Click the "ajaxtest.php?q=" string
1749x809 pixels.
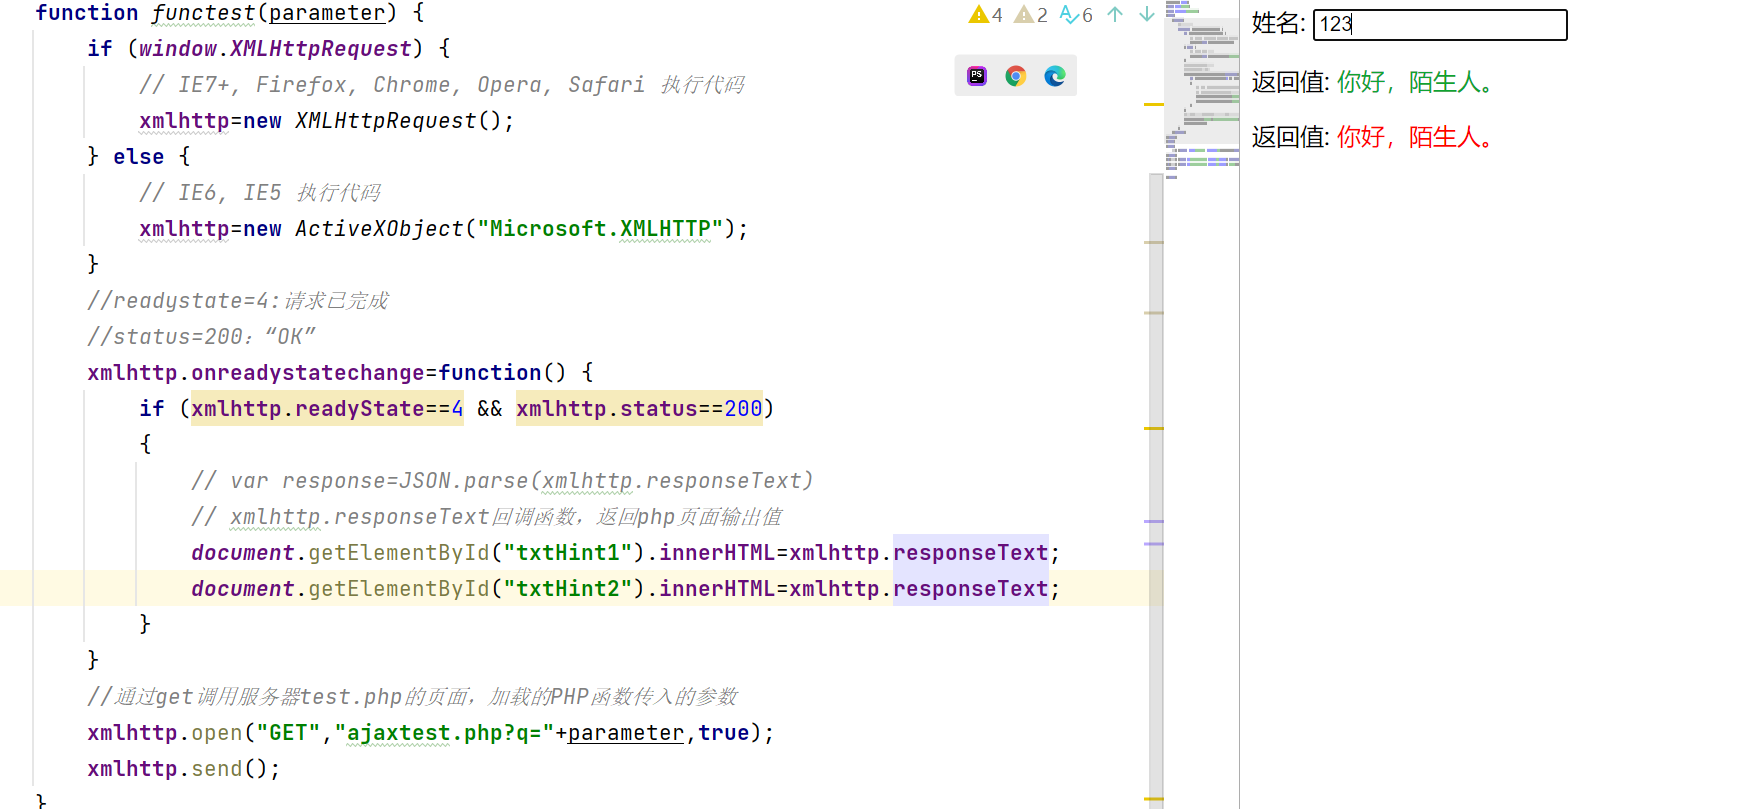point(445,733)
